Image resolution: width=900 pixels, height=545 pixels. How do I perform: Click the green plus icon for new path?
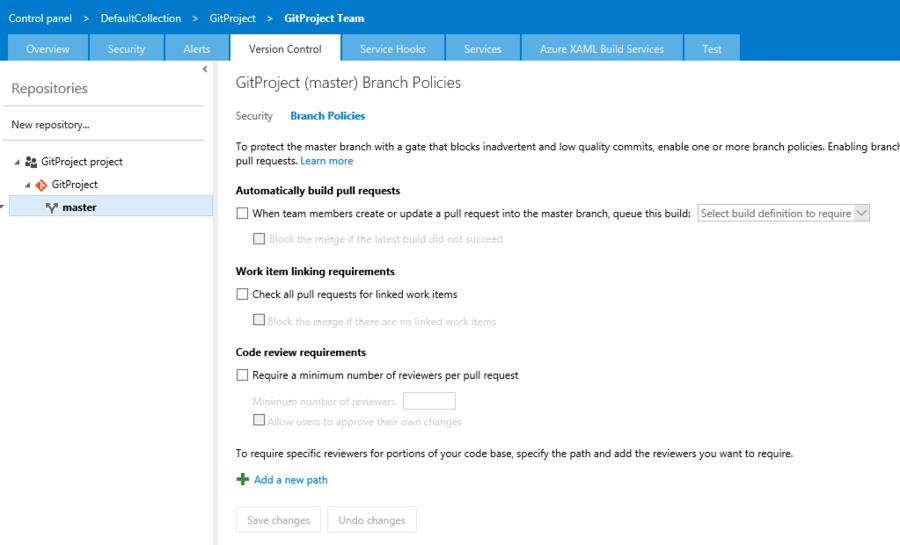coord(243,480)
